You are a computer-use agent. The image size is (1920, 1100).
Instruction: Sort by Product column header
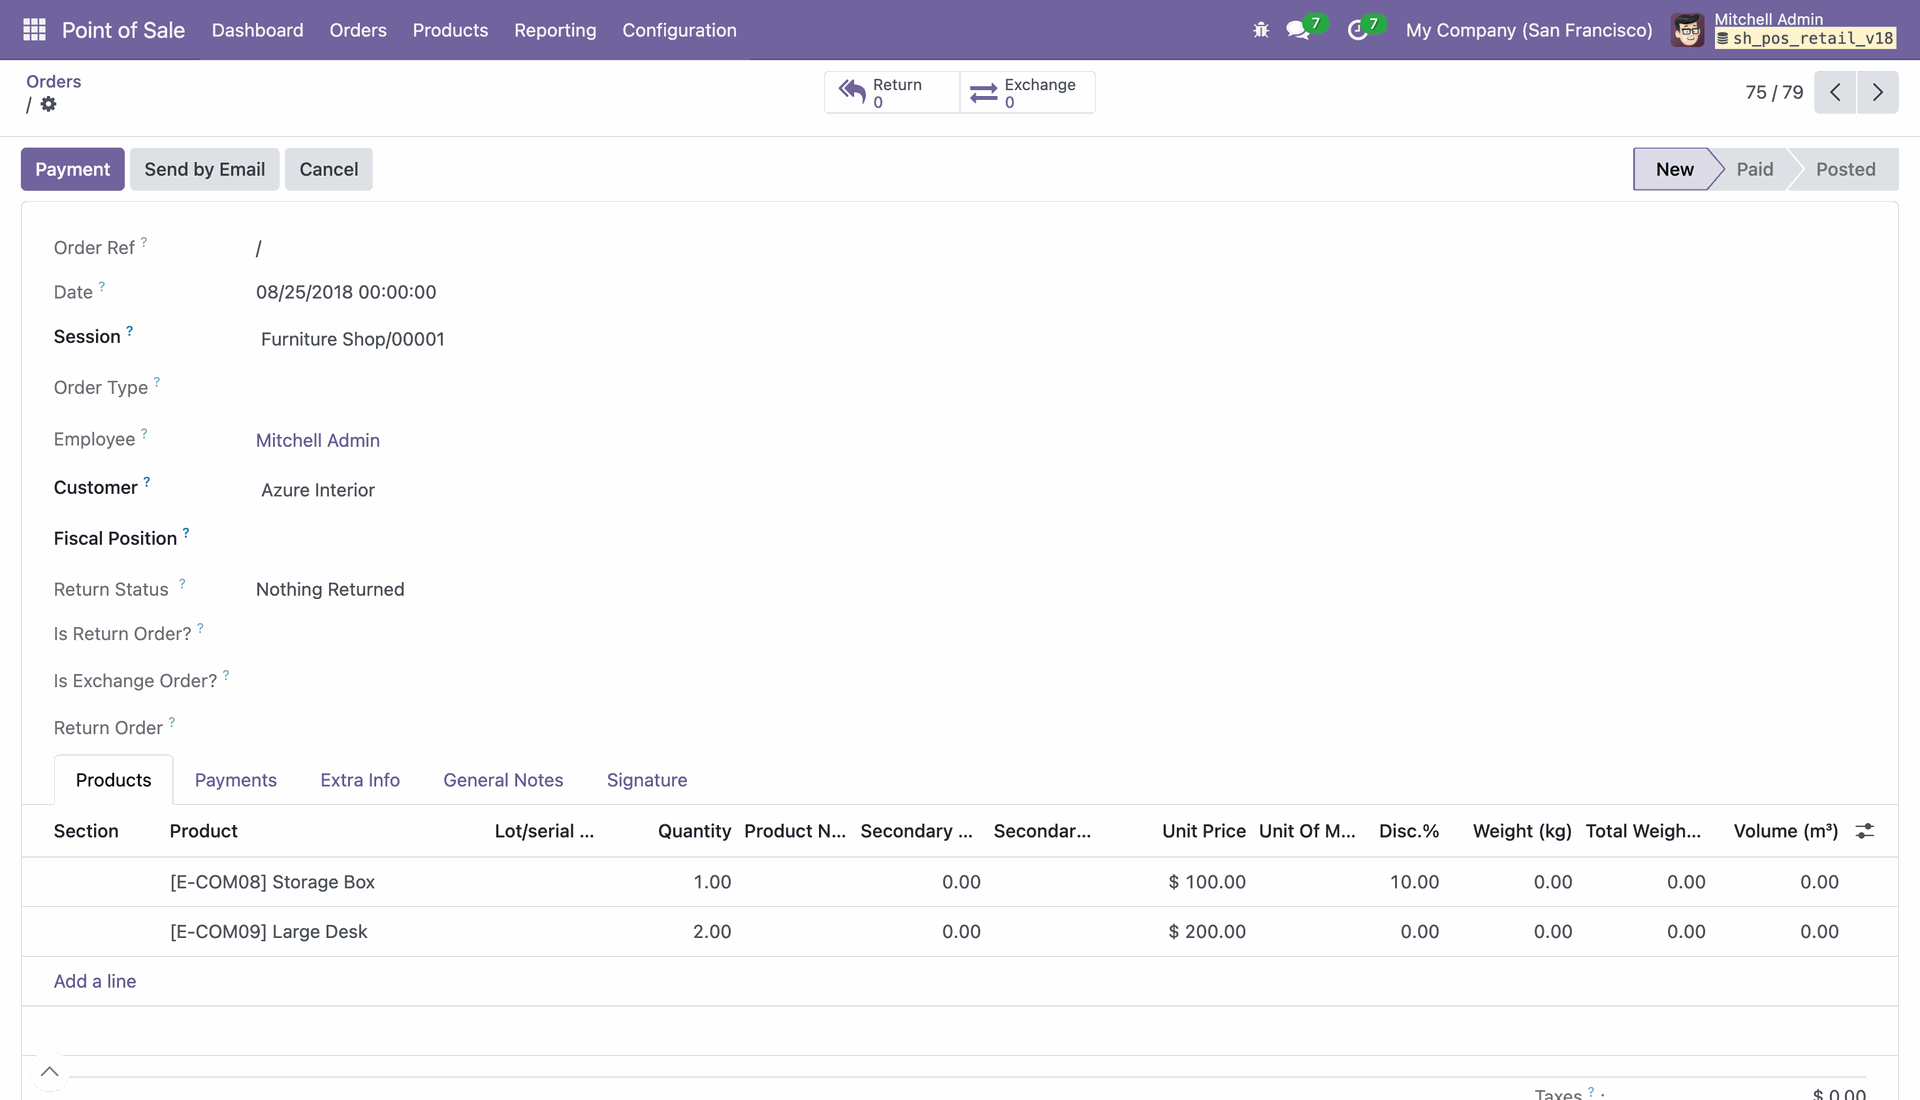[x=204, y=831]
